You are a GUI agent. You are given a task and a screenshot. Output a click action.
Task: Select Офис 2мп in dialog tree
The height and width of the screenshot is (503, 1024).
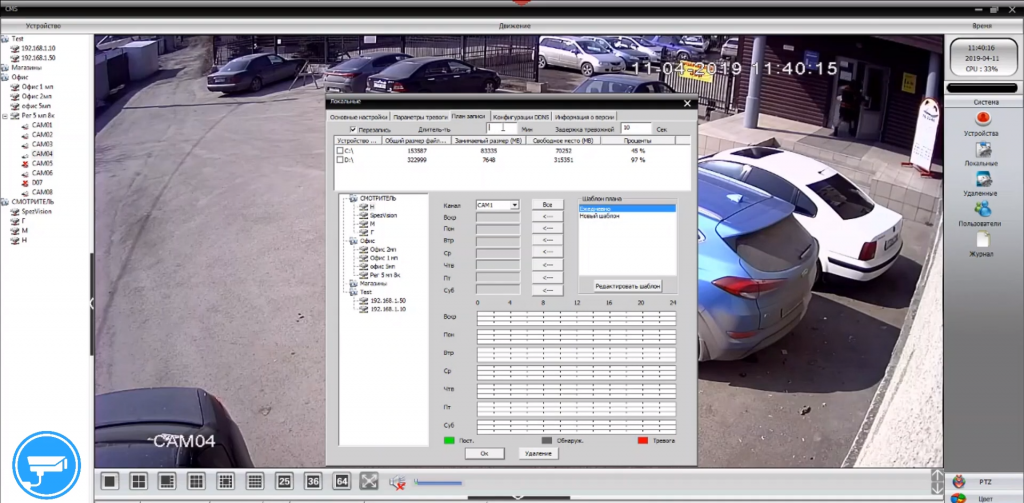click(x=383, y=250)
